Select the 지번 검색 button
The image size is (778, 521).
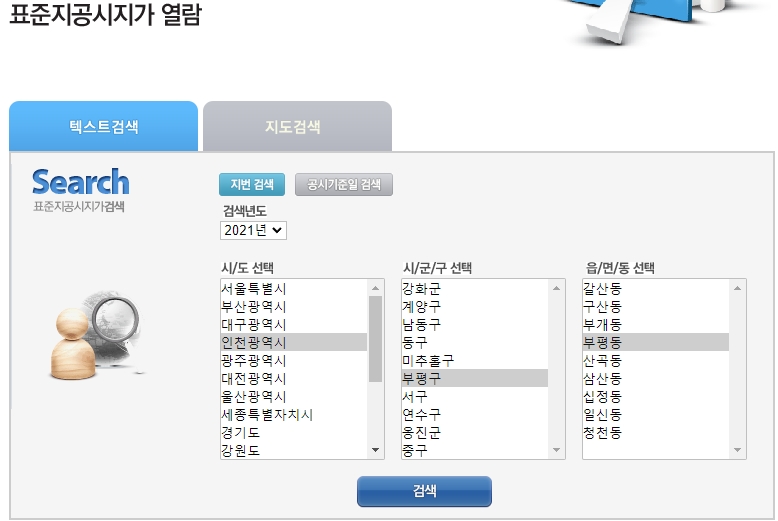(252, 185)
